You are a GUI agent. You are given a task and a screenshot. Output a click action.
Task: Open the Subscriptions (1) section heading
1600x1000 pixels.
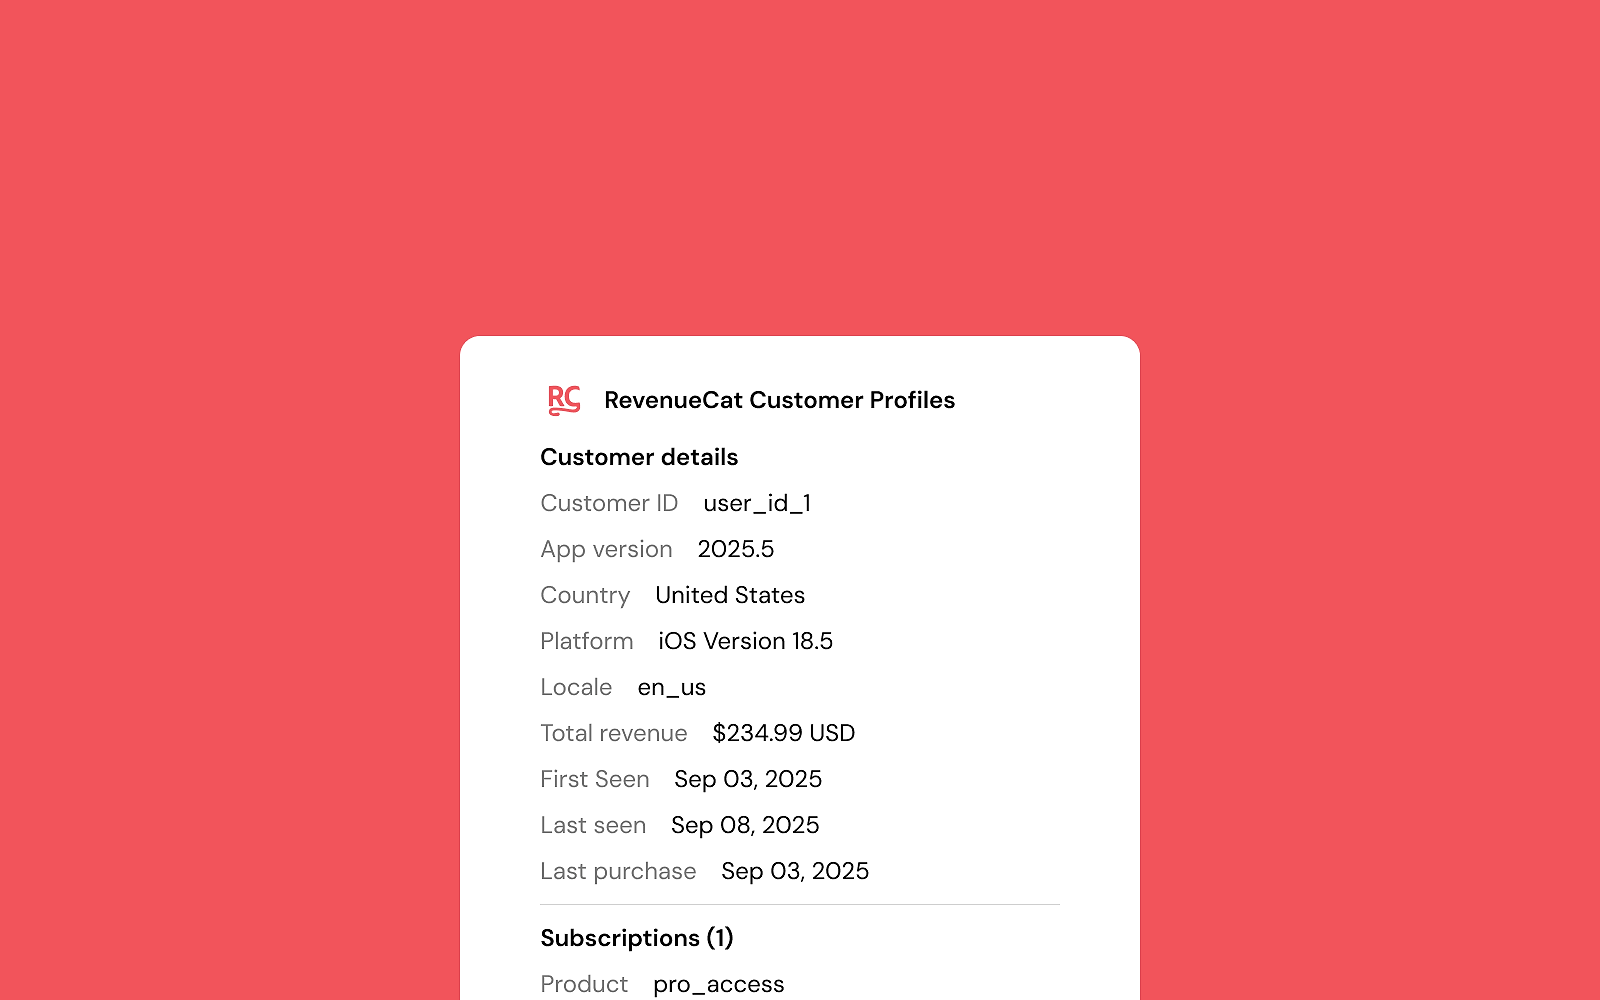(x=637, y=938)
